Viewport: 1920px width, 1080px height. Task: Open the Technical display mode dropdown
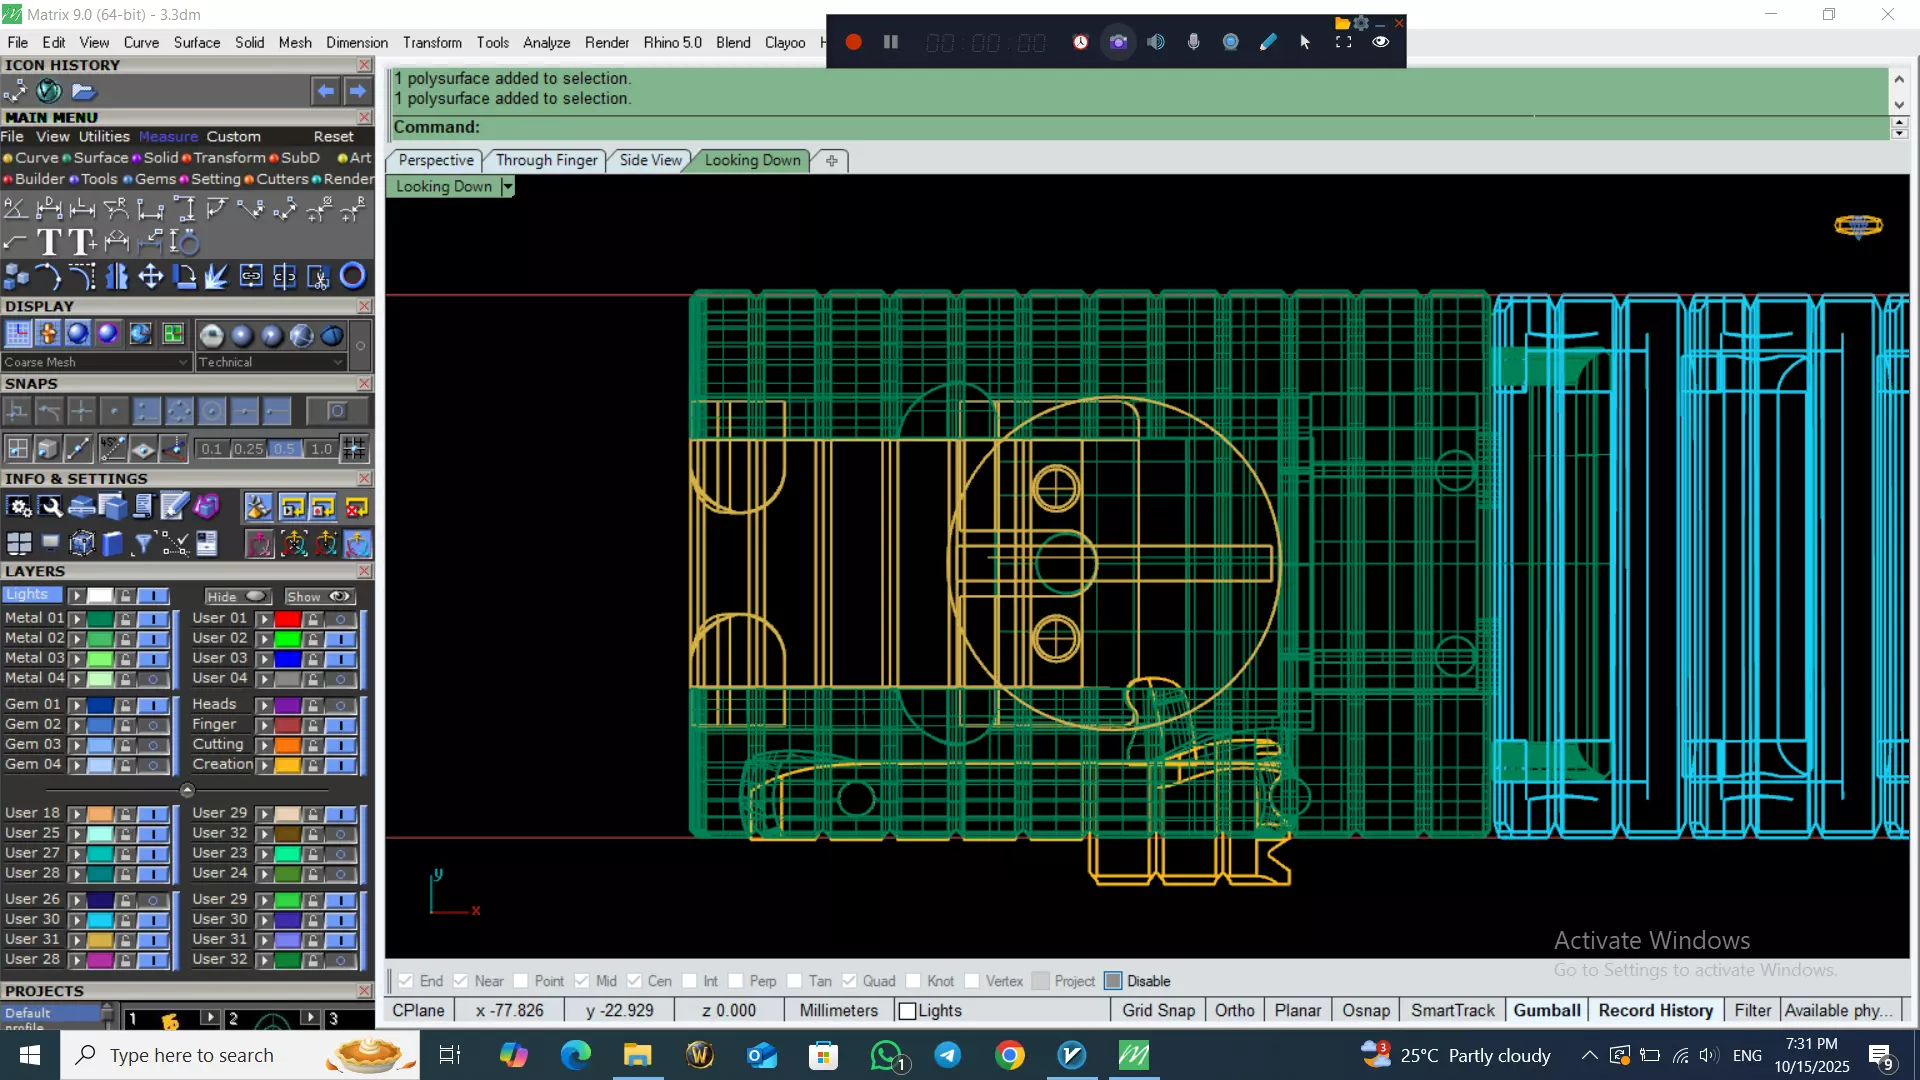coord(270,362)
